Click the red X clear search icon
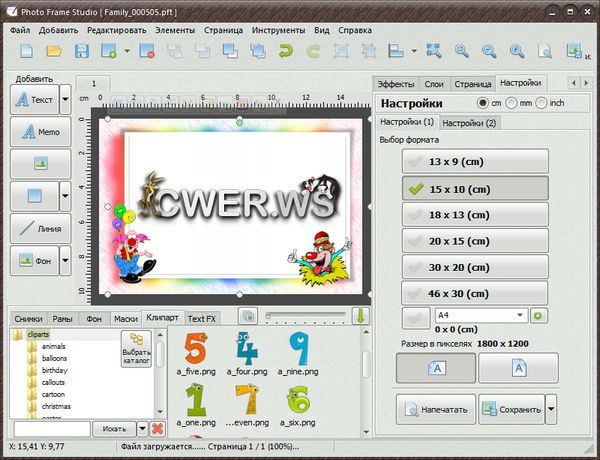The height and width of the screenshot is (460, 600). tap(157, 428)
